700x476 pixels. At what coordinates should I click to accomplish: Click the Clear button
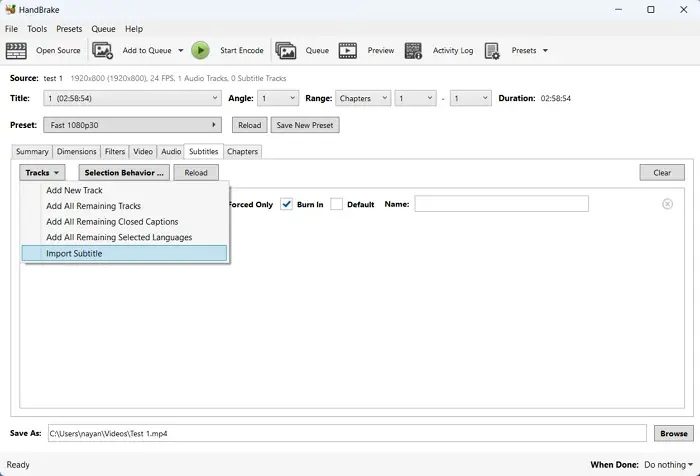pyautogui.click(x=662, y=173)
